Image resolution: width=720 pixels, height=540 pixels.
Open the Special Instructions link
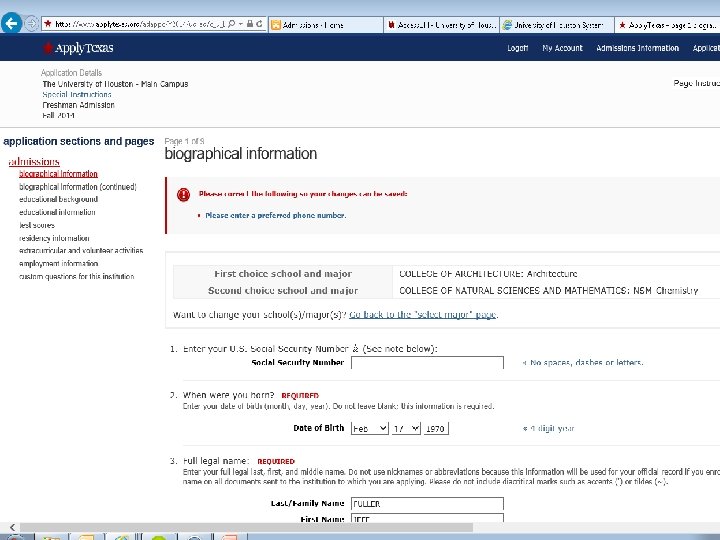[x=77, y=95]
